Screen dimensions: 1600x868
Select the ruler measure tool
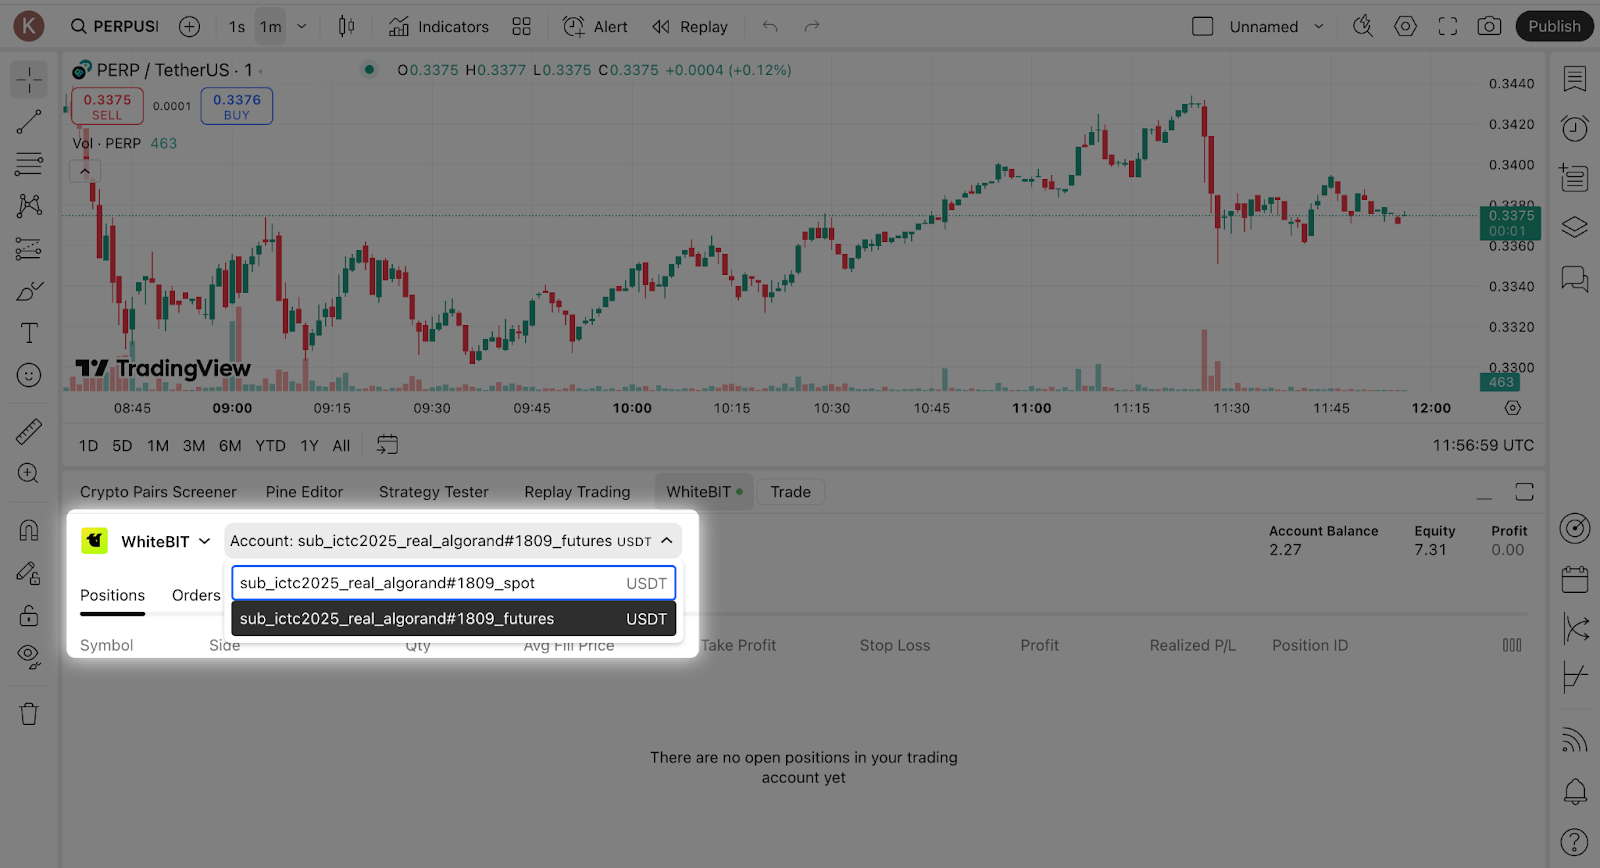(29, 431)
